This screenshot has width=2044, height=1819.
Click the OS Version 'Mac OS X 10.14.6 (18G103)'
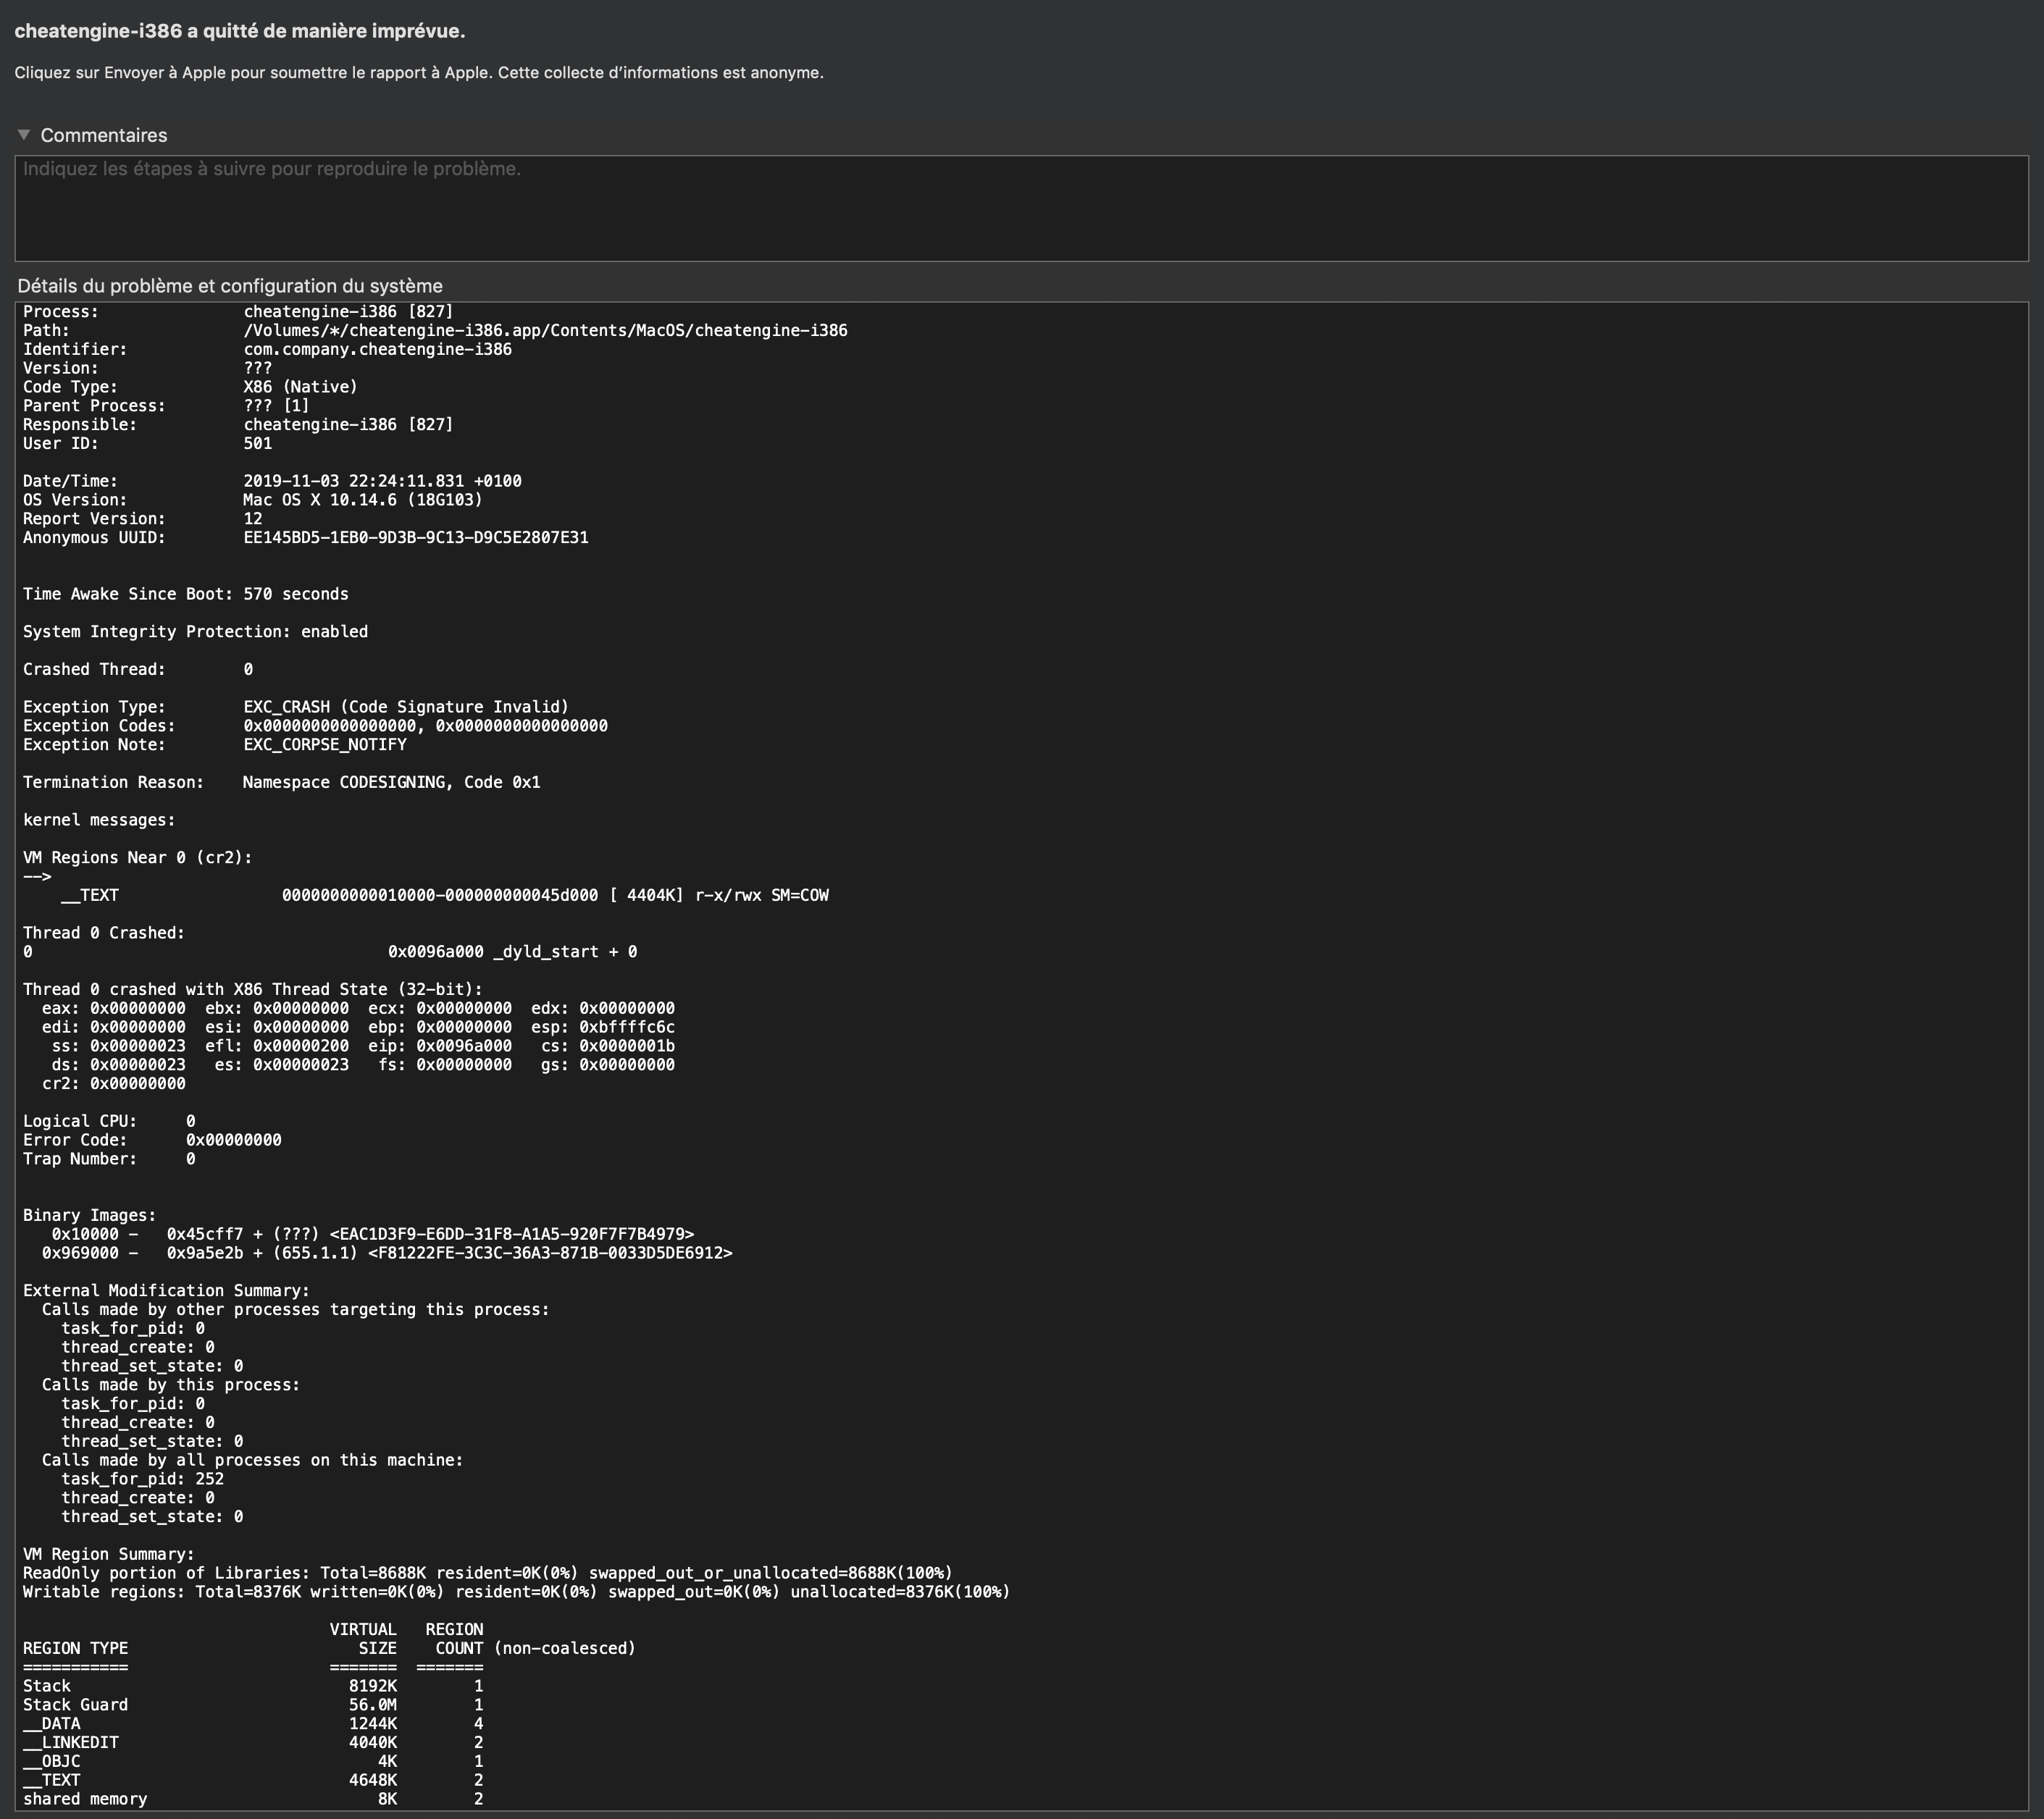point(362,500)
